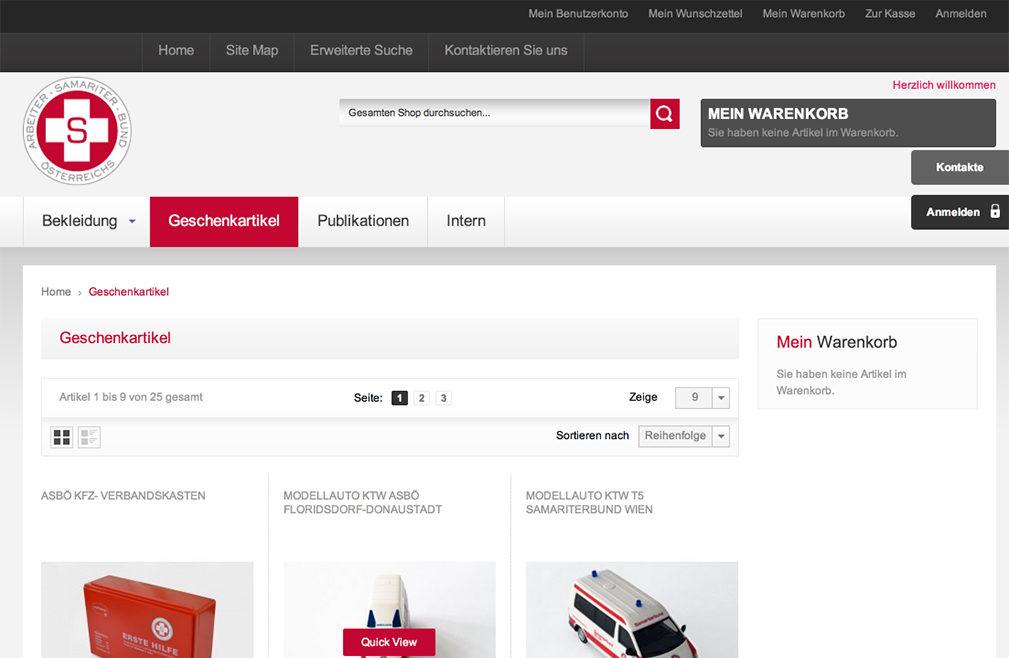The image size is (1009, 658).
Task: Click the lock icon on Anmelden tab
Action: (994, 212)
